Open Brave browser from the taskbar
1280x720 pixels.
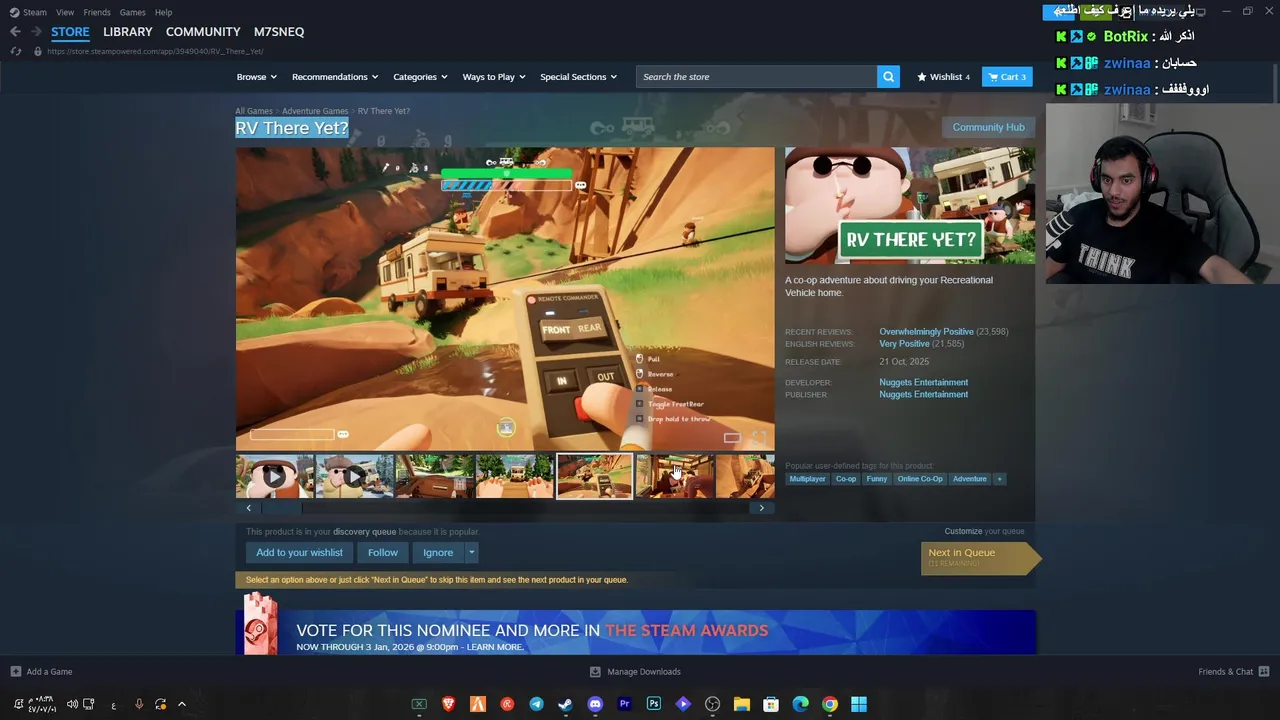449,704
